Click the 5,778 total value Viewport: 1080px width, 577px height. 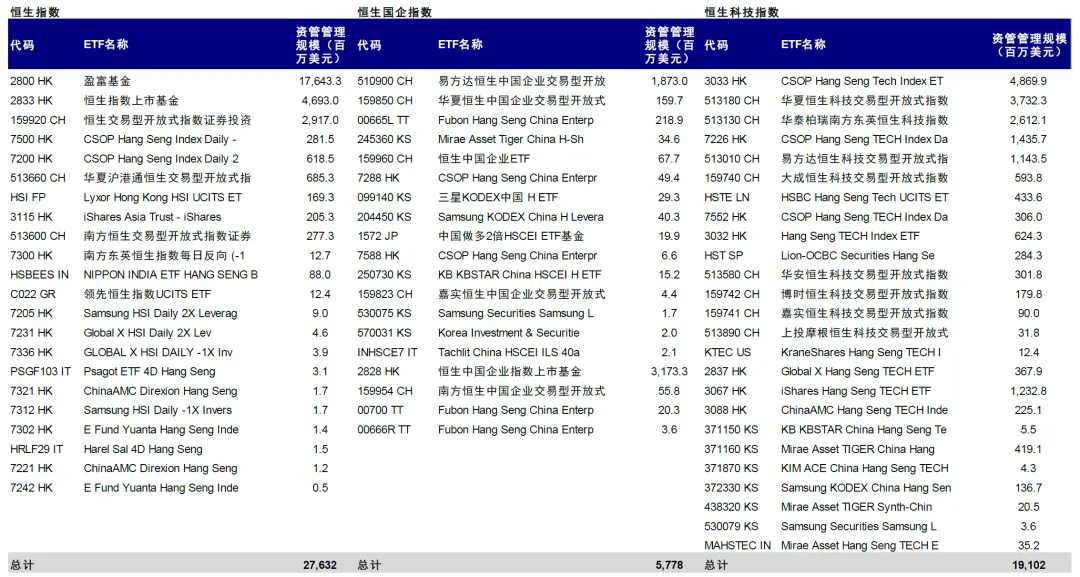coord(669,565)
